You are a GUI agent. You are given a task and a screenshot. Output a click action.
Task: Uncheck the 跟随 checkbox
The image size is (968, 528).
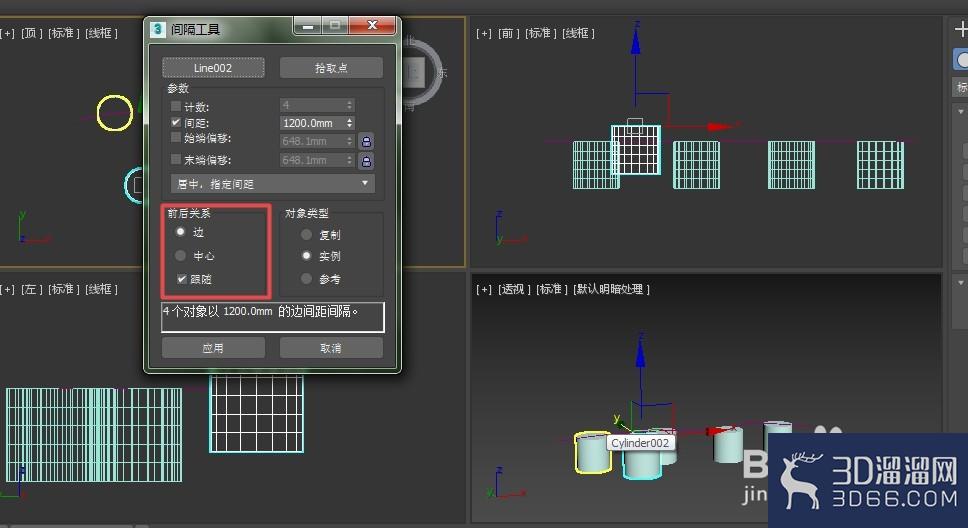tap(182, 279)
